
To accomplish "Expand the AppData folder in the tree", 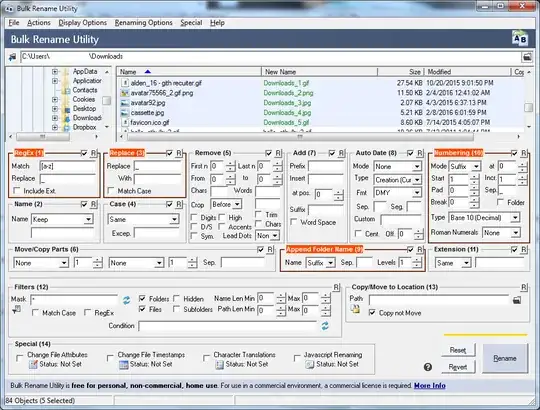I will coord(55,72).
